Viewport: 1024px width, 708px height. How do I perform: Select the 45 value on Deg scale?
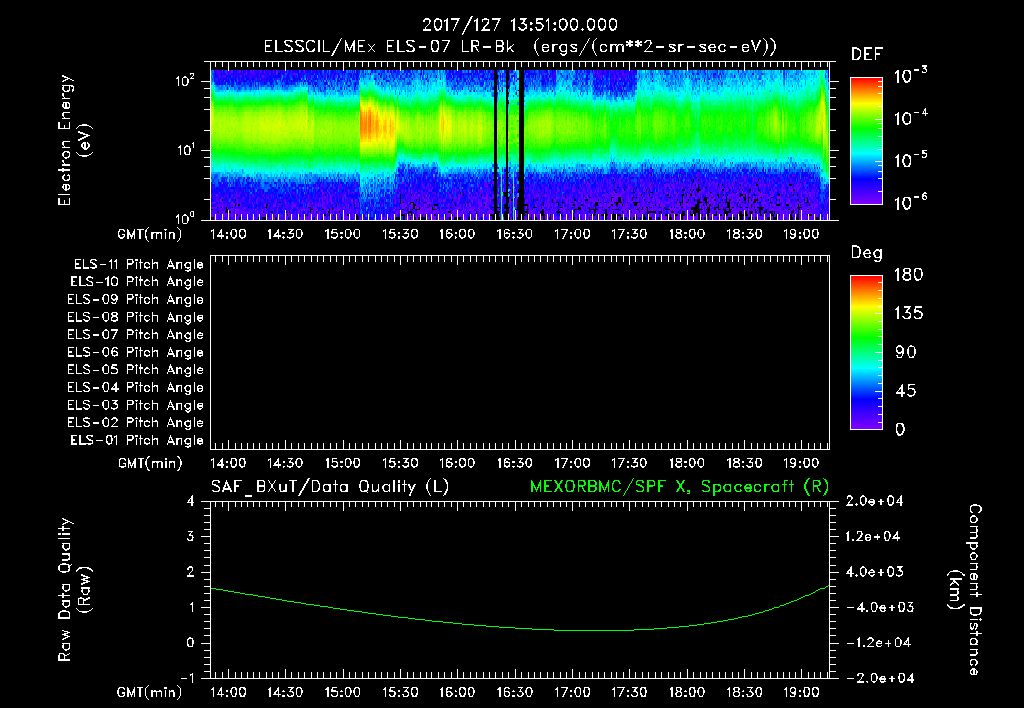(905, 391)
